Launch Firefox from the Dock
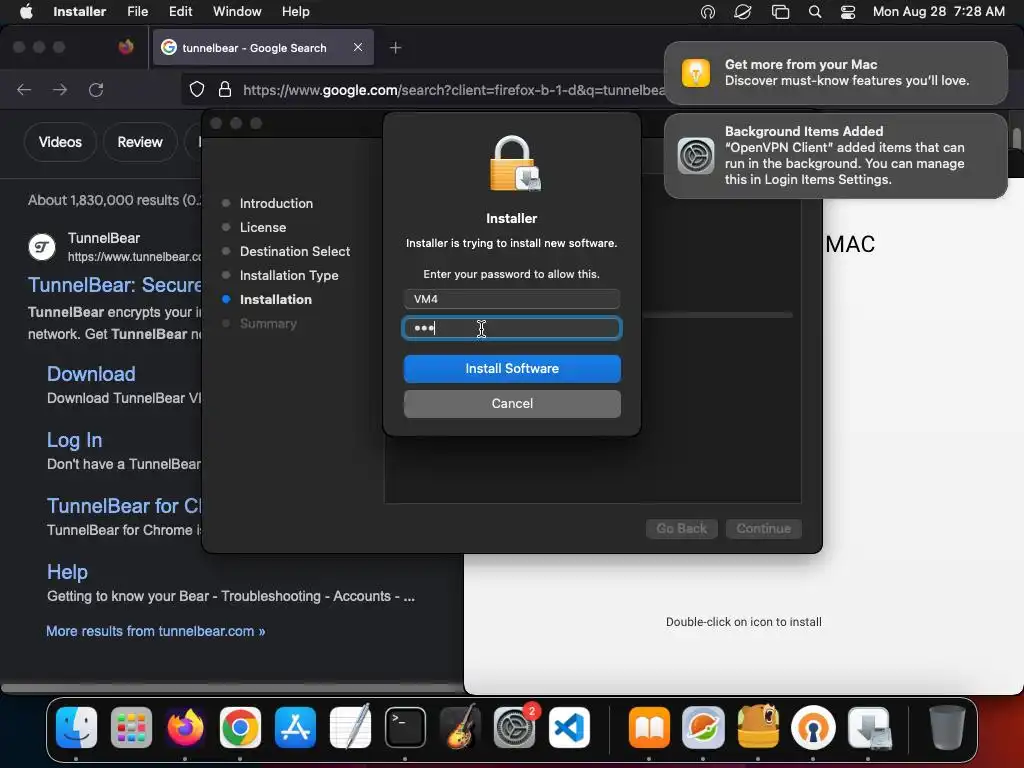The width and height of the screenshot is (1024, 768). point(185,727)
